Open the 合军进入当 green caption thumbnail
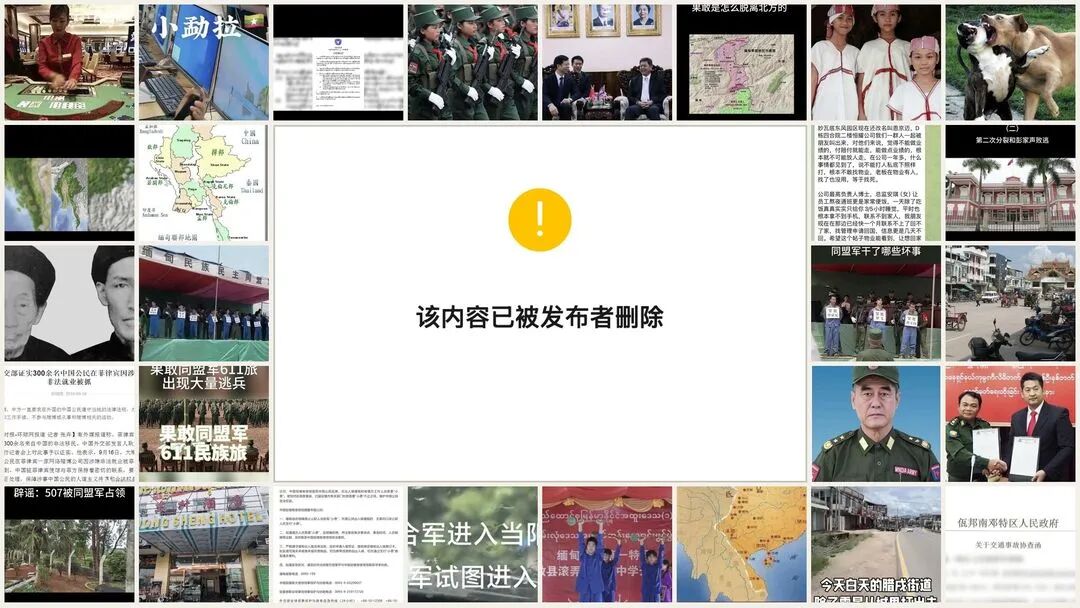 [x=472, y=545]
